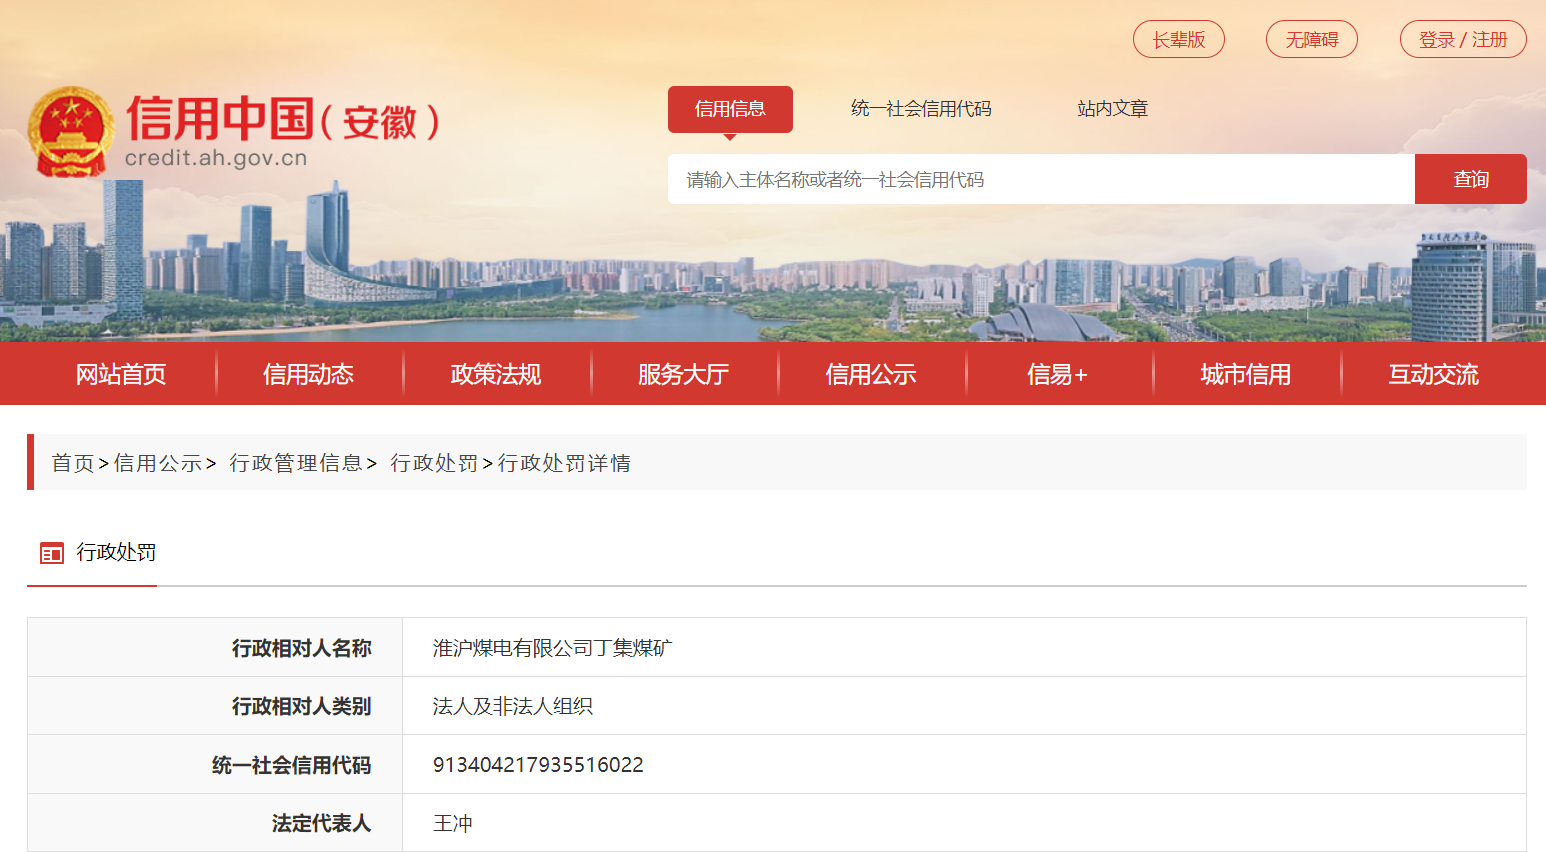
Task: Open the 政策法规 navigation menu
Action: [x=496, y=374]
